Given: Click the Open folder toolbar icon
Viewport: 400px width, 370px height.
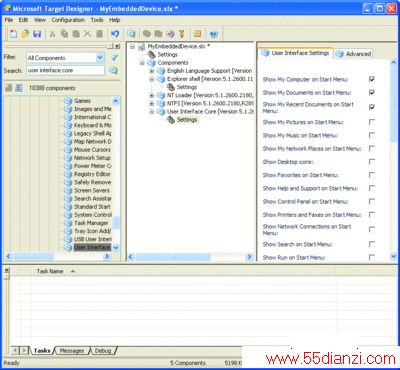Looking at the screenshot, I should (25, 34).
